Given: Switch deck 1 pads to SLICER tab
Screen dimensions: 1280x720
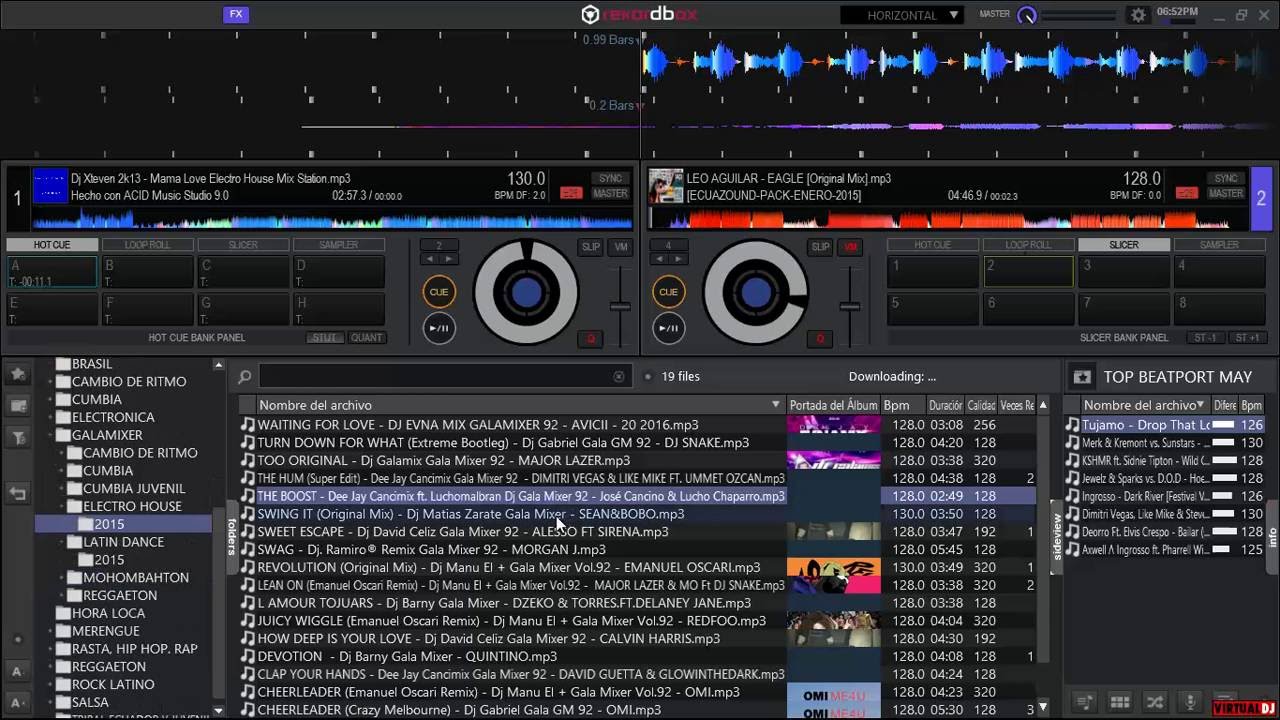Looking at the screenshot, I should tap(243, 245).
